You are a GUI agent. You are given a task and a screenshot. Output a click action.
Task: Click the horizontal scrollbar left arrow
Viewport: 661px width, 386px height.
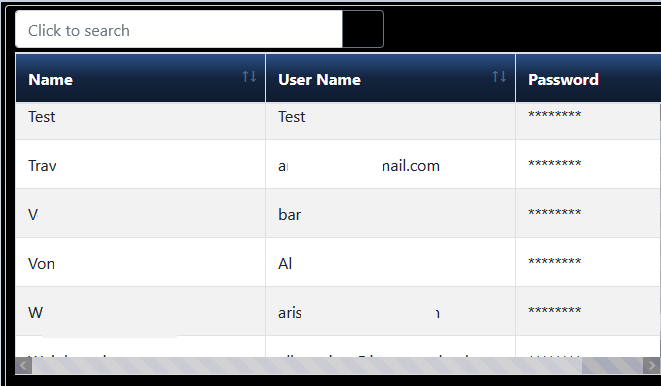(24, 365)
